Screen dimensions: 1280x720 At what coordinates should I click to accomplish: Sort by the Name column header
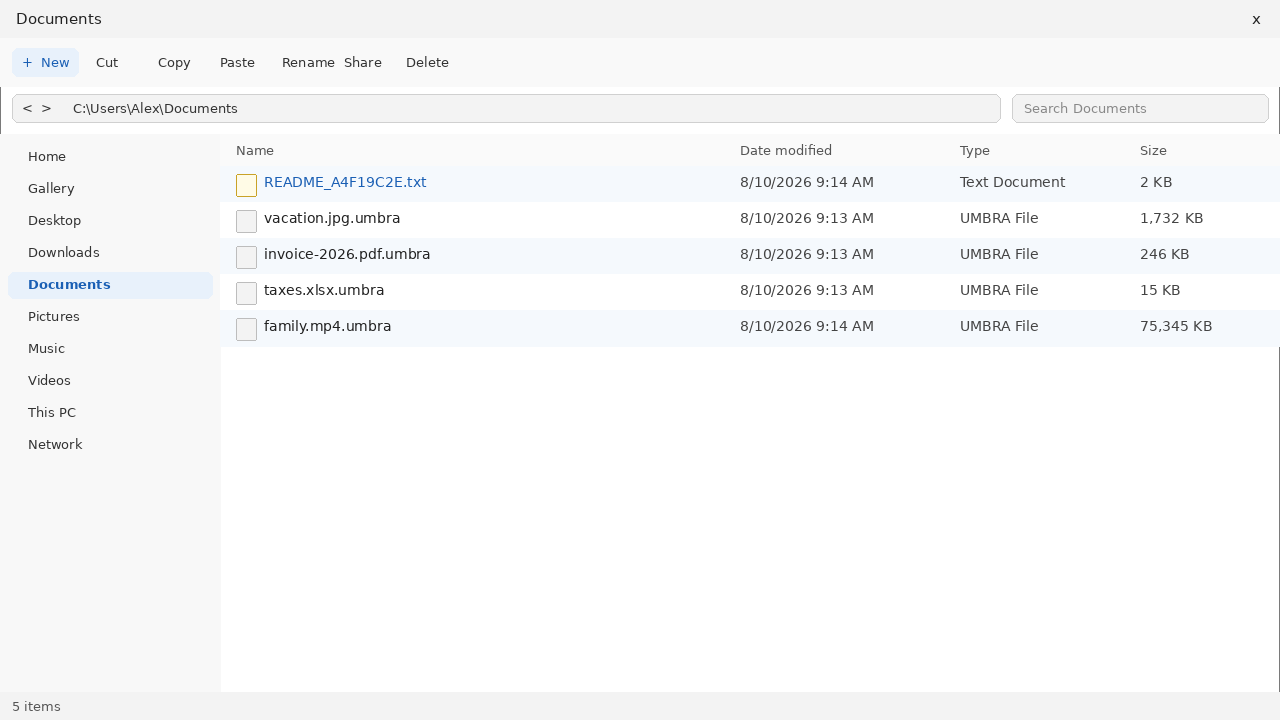pyautogui.click(x=255, y=150)
